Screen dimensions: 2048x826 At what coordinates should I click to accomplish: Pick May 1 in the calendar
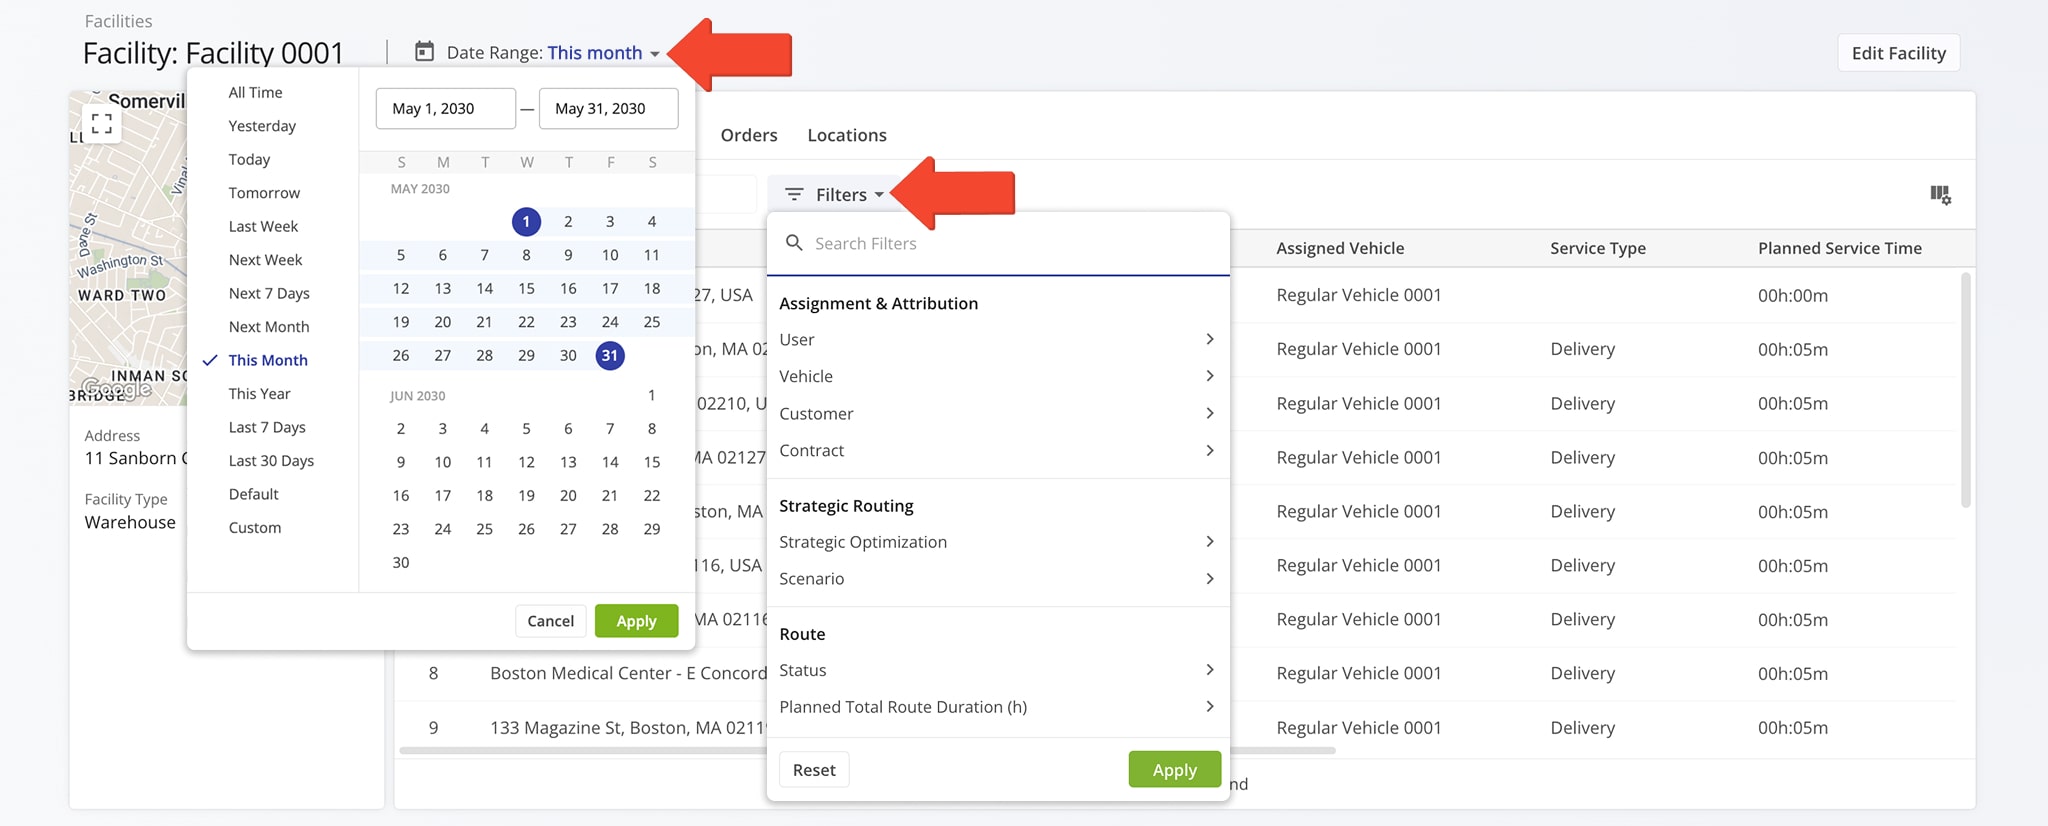point(526,222)
